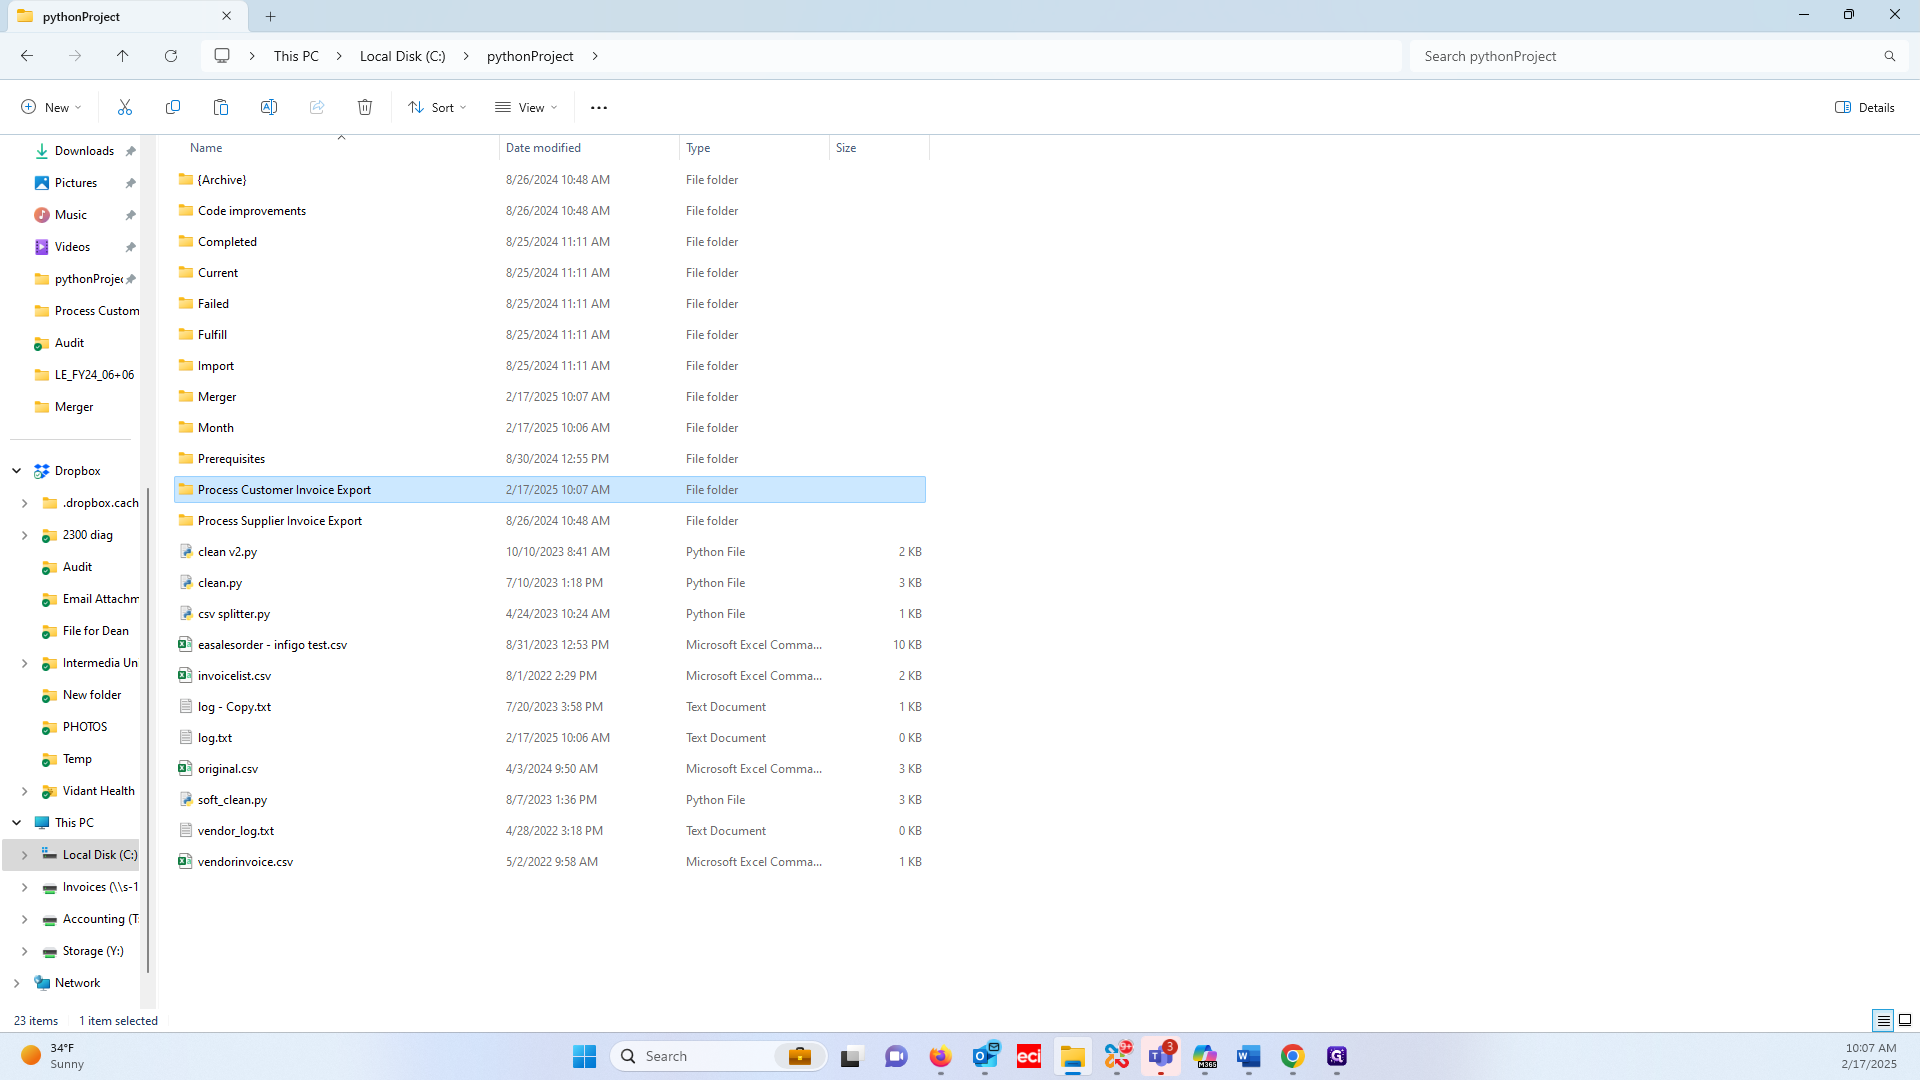Click the Cut scissors icon

pyautogui.click(x=125, y=107)
